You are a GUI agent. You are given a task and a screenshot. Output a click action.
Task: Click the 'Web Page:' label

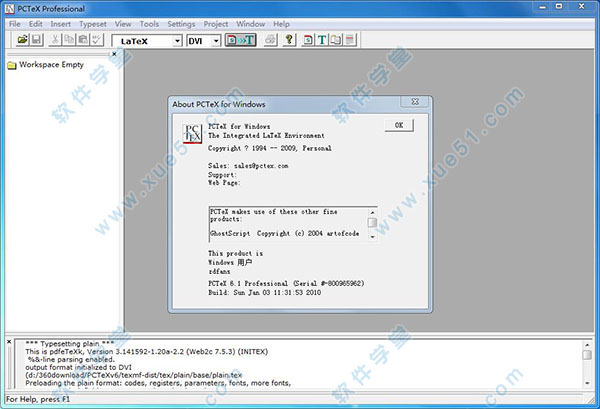[224, 183]
